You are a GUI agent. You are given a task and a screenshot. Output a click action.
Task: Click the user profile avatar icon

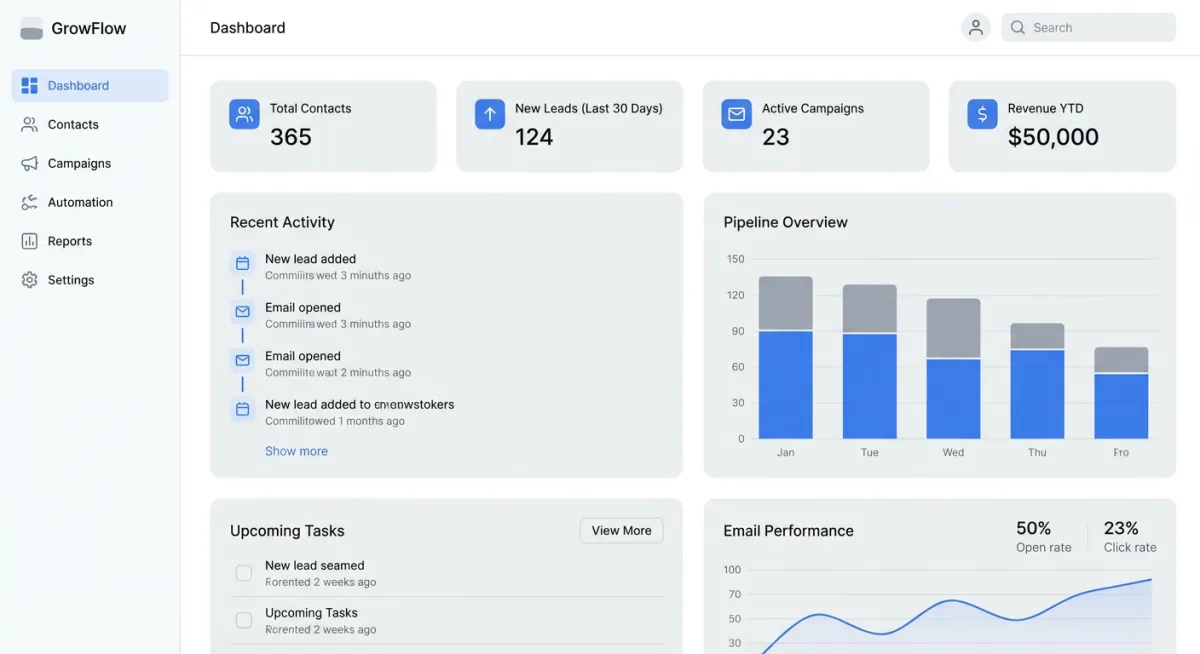point(975,27)
